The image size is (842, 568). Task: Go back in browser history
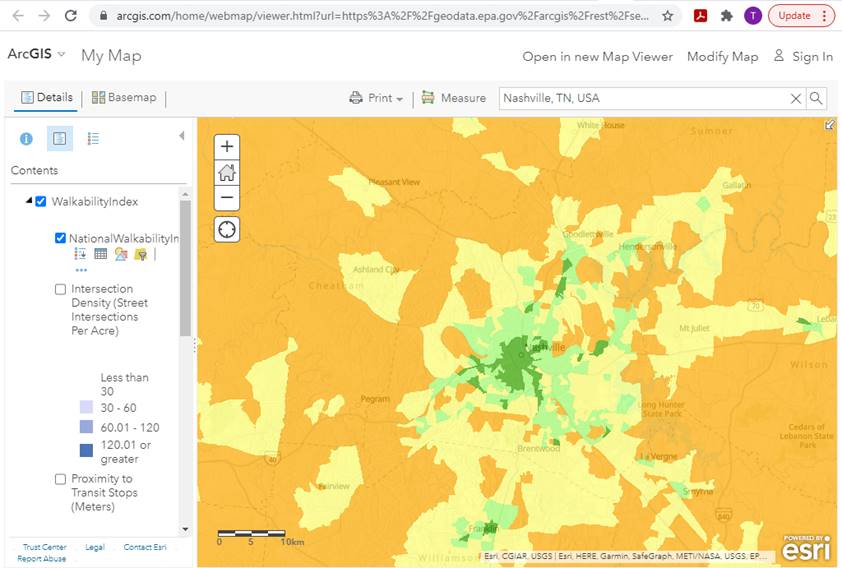pyautogui.click(x=18, y=16)
